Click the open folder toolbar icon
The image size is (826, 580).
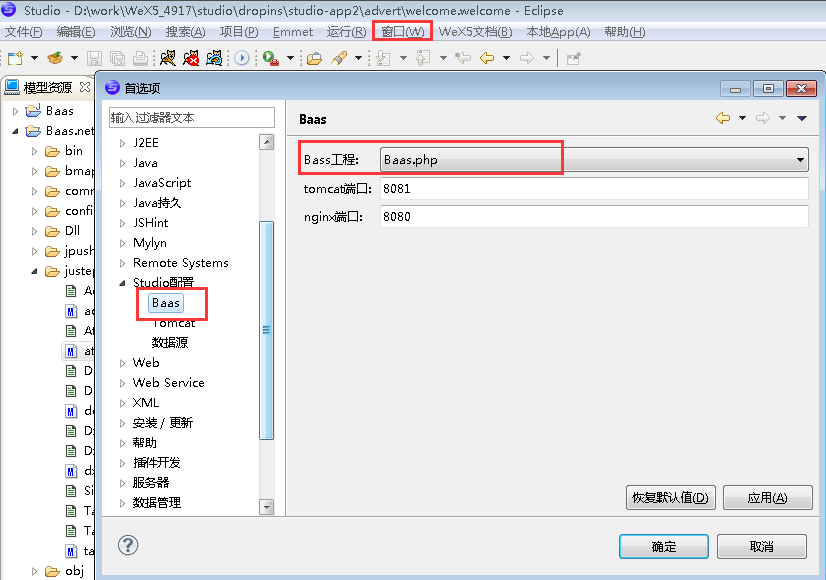(x=314, y=58)
